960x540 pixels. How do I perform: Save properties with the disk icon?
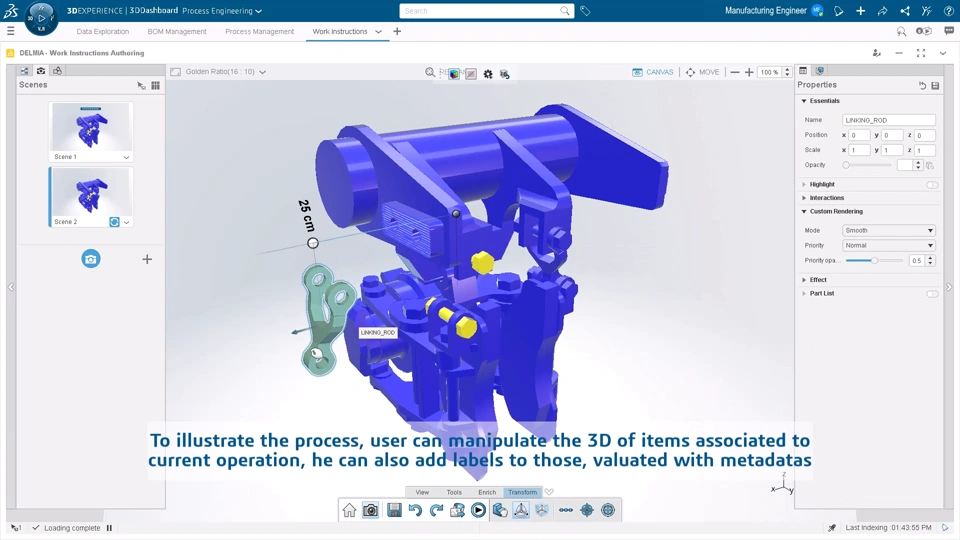pyautogui.click(x=935, y=86)
